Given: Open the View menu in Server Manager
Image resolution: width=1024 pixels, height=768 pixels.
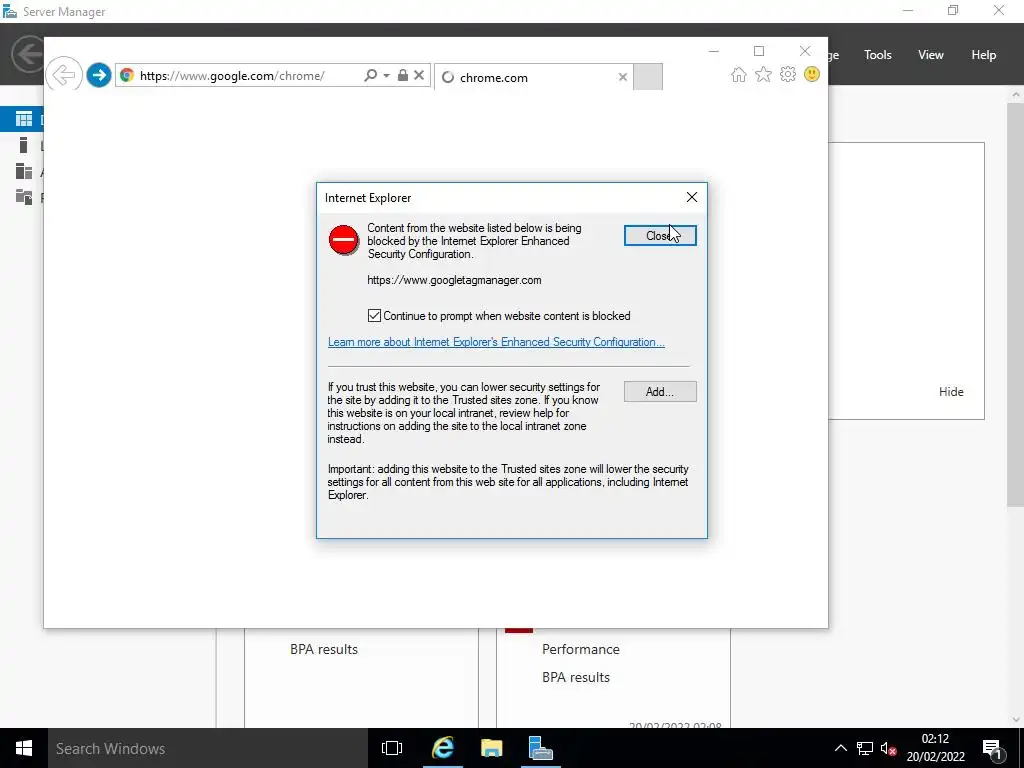Looking at the screenshot, I should [x=931, y=55].
